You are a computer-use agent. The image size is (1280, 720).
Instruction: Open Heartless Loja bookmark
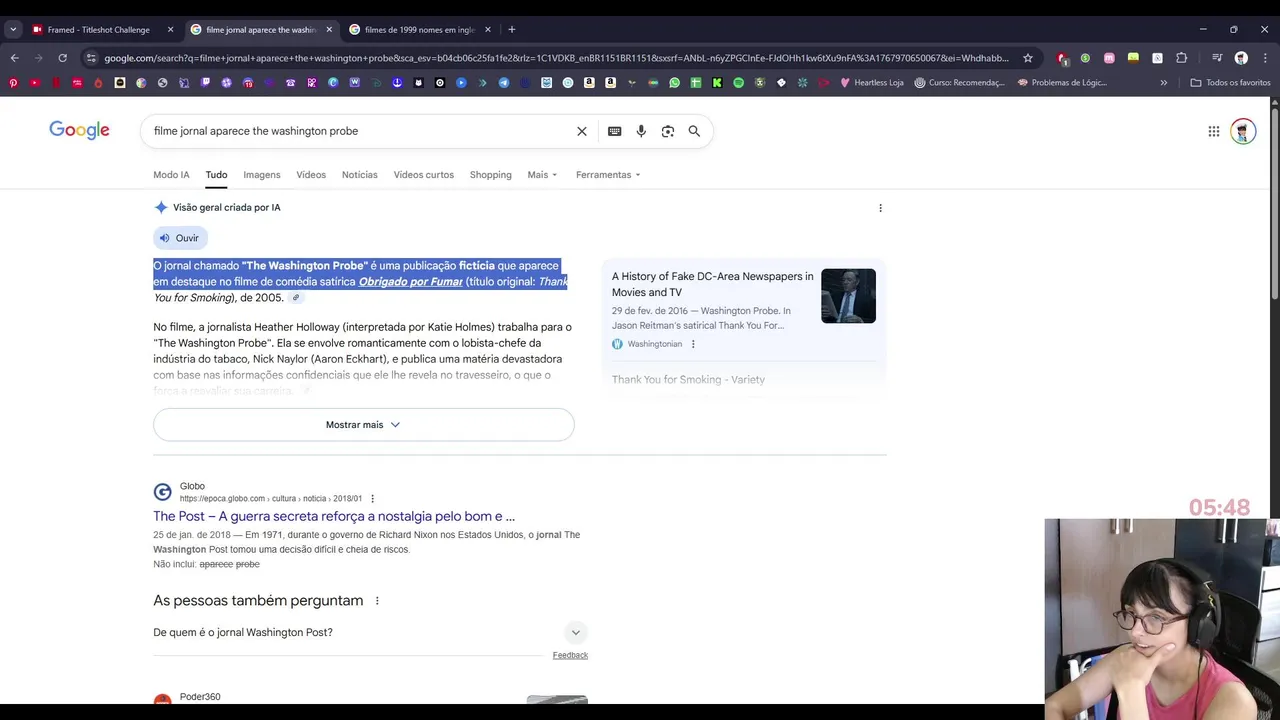(872, 83)
